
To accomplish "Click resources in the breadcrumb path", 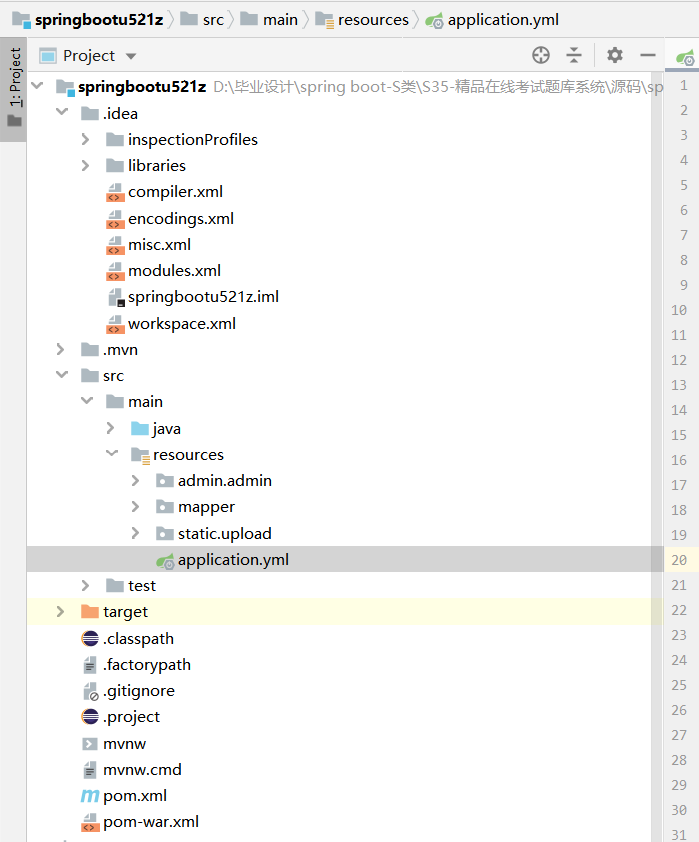I will 372,20.
